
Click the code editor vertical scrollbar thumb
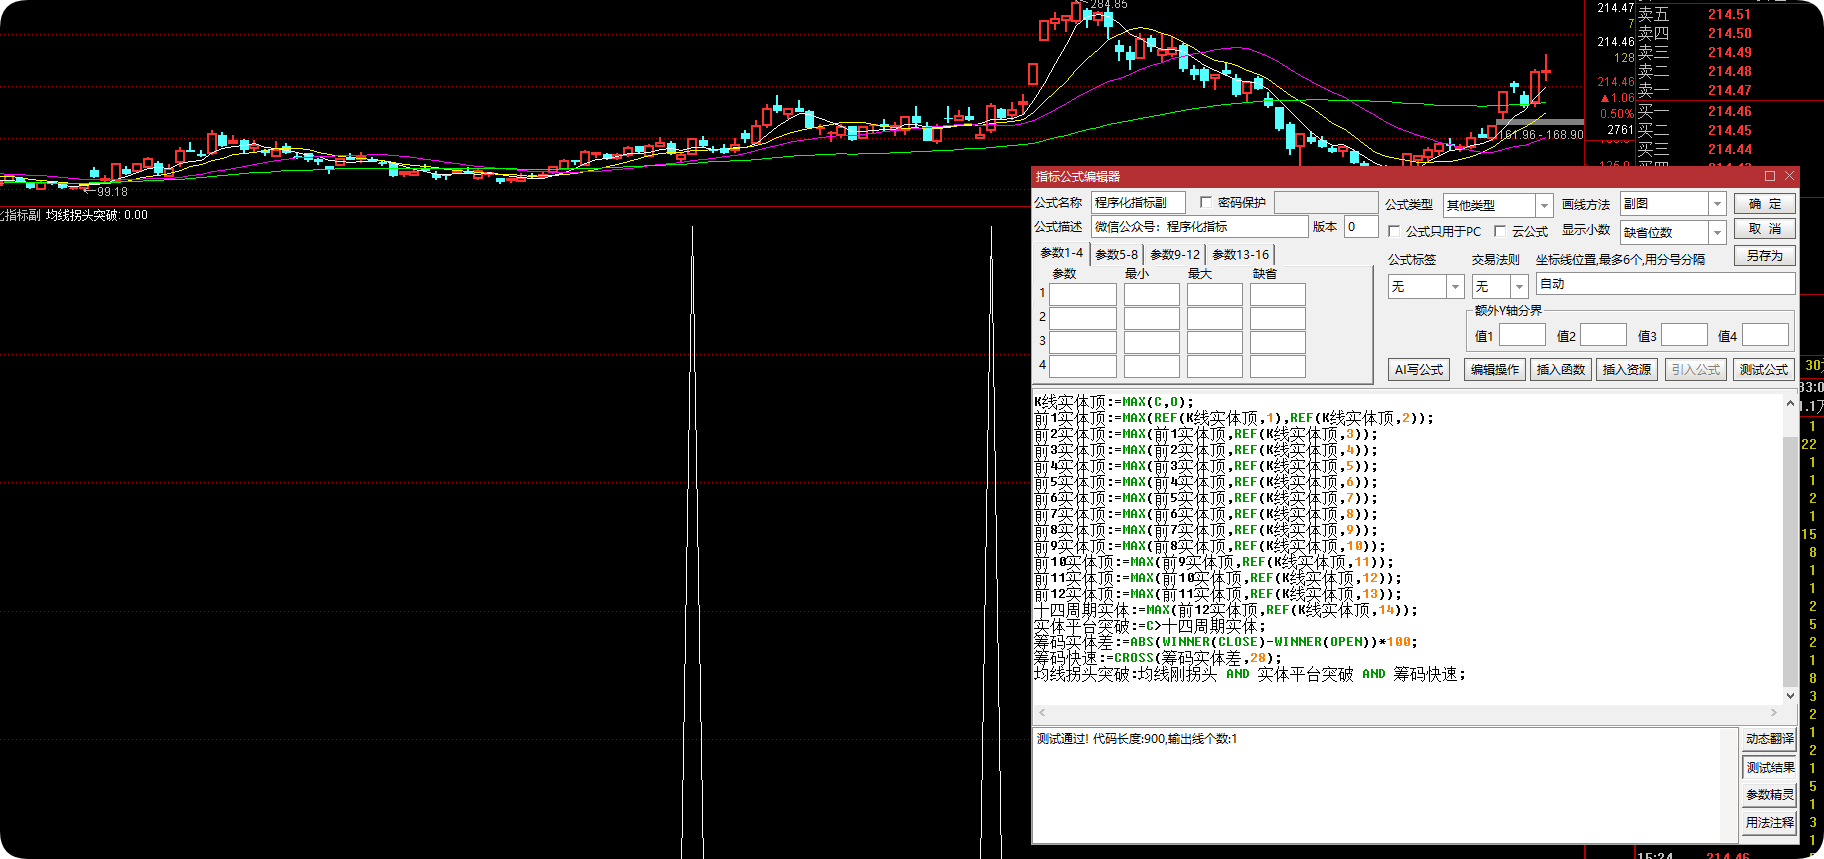pos(1790,562)
